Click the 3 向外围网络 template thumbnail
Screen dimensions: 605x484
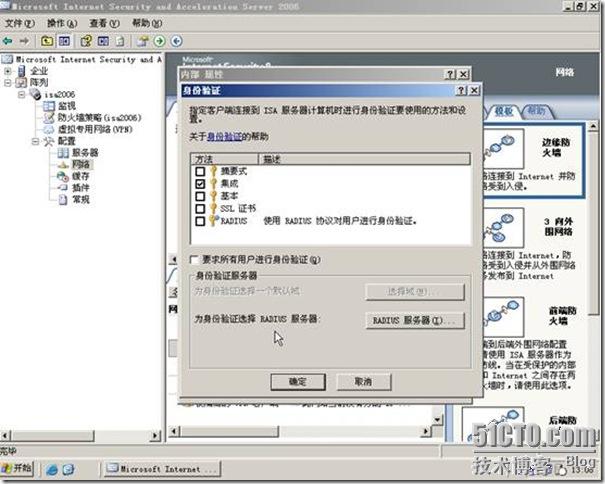pyautogui.click(x=503, y=228)
